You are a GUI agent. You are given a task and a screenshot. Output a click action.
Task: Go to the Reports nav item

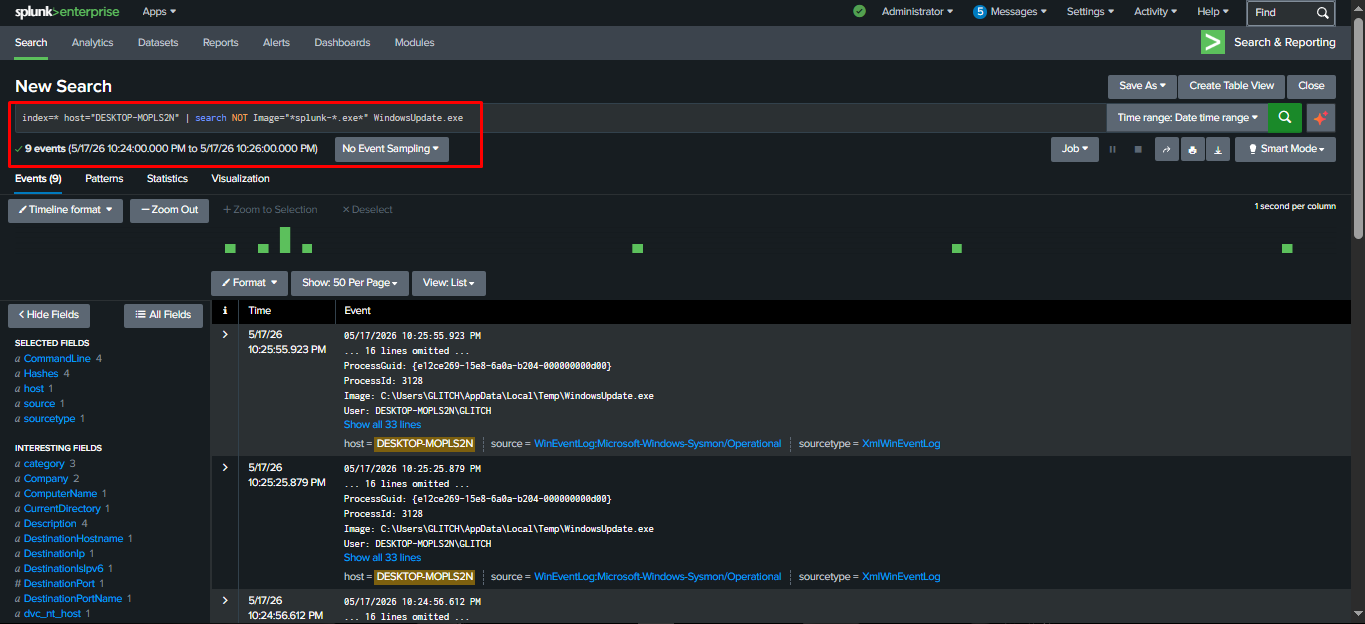(x=220, y=43)
